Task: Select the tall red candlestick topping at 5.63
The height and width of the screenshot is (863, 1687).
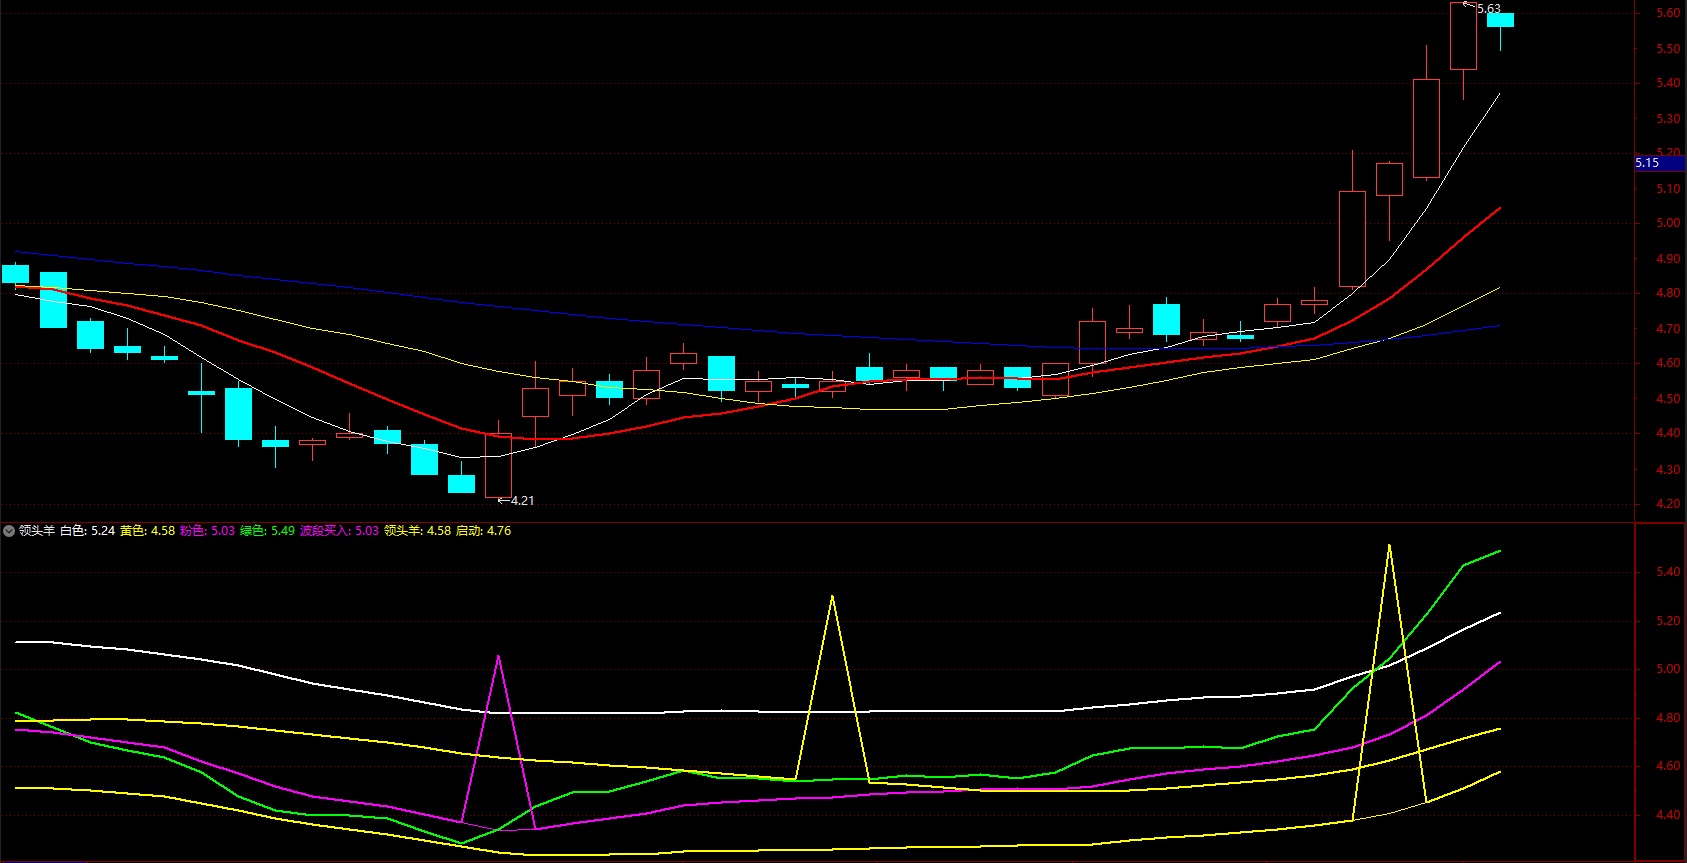Action: click(x=1463, y=36)
